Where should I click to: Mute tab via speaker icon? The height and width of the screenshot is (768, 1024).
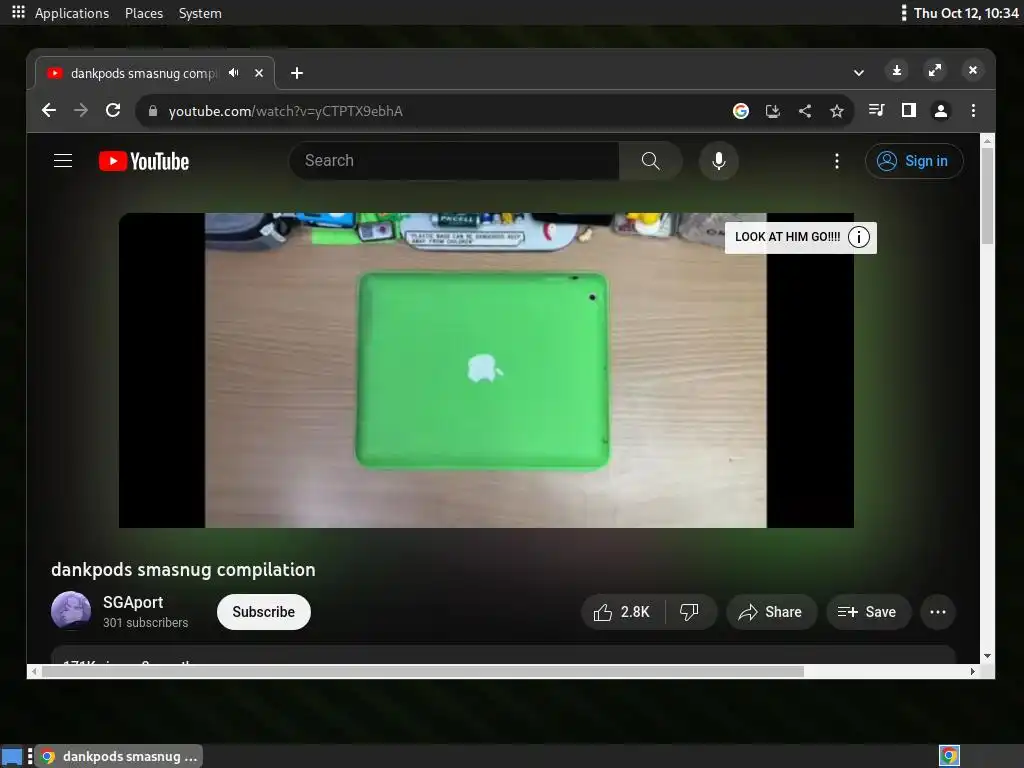(234, 73)
